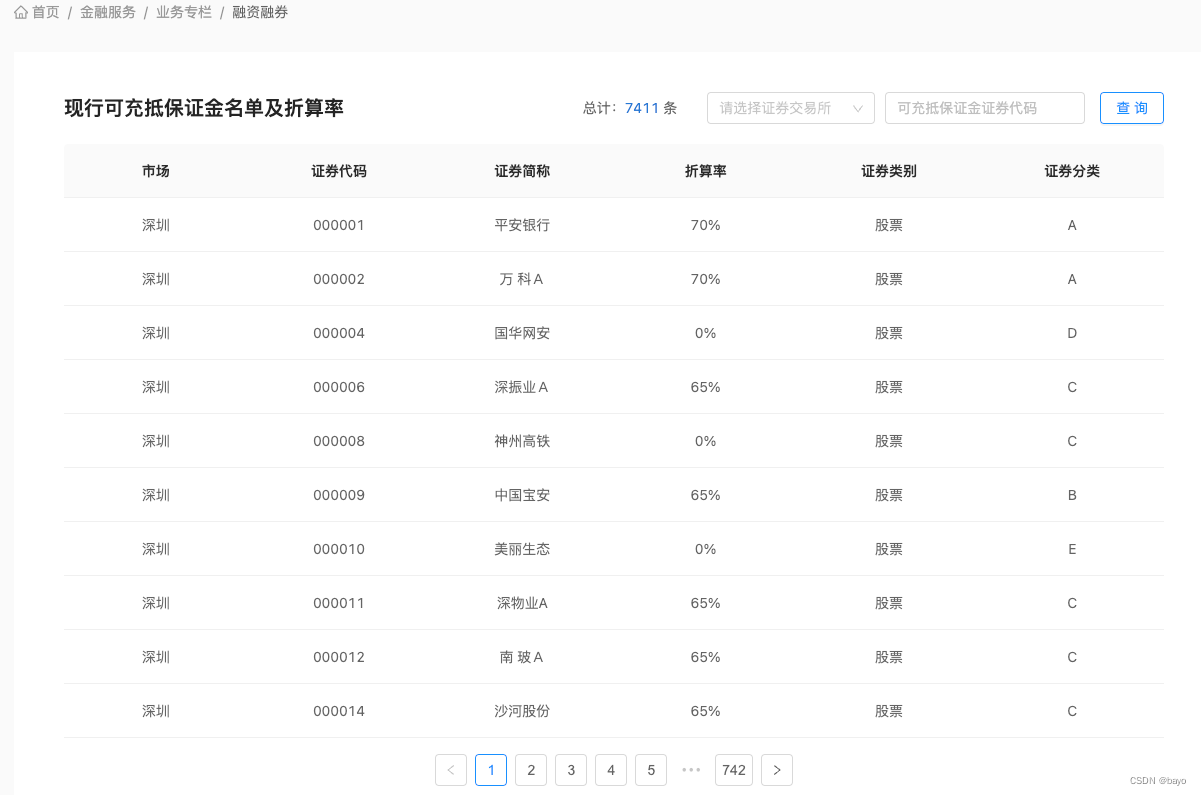Viewport: 1201px width, 795px height.
Task: Click classification B in 中国宝安 row
Action: (1072, 495)
